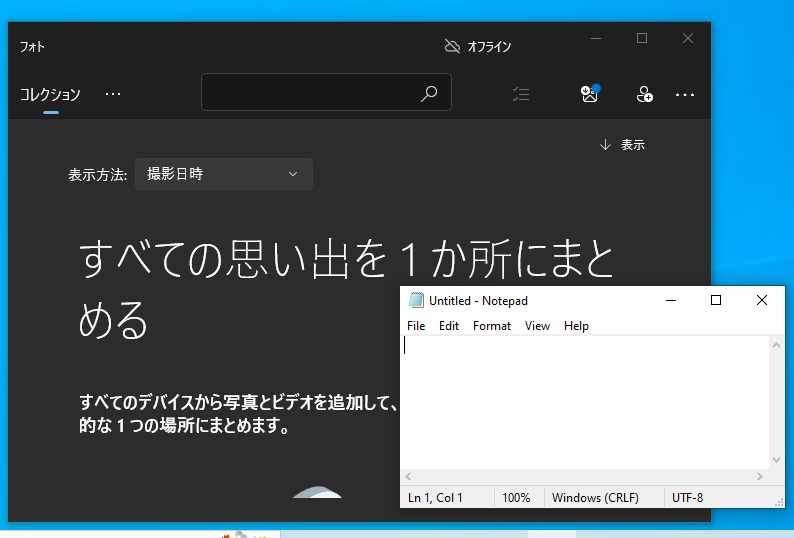Click inside the Notepad text area
The width and height of the screenshot is (794, 538).
point(586,402)
